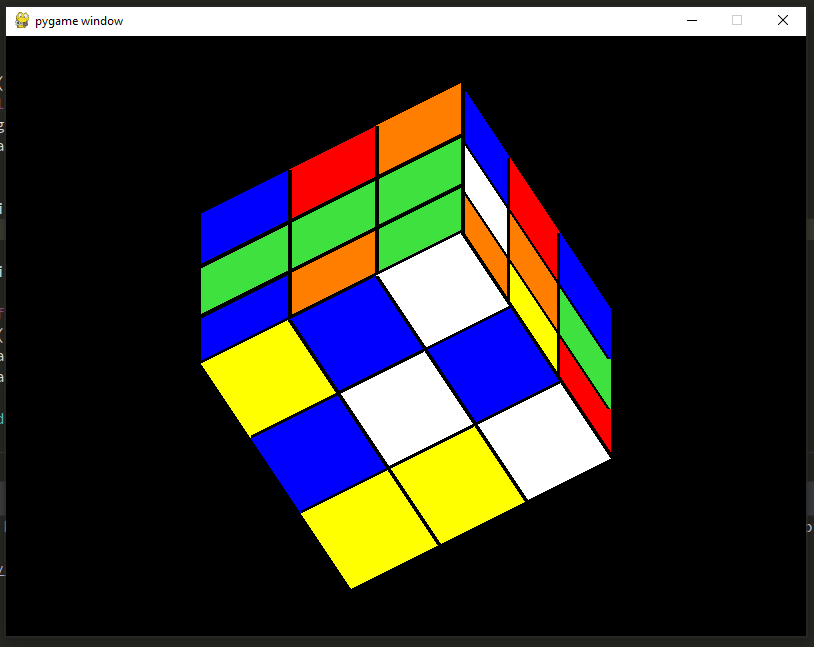Image resolution: width=814 pixels, height=647 pixels.
Task: Click the pygame window icon
Action: tap(21, 20)
